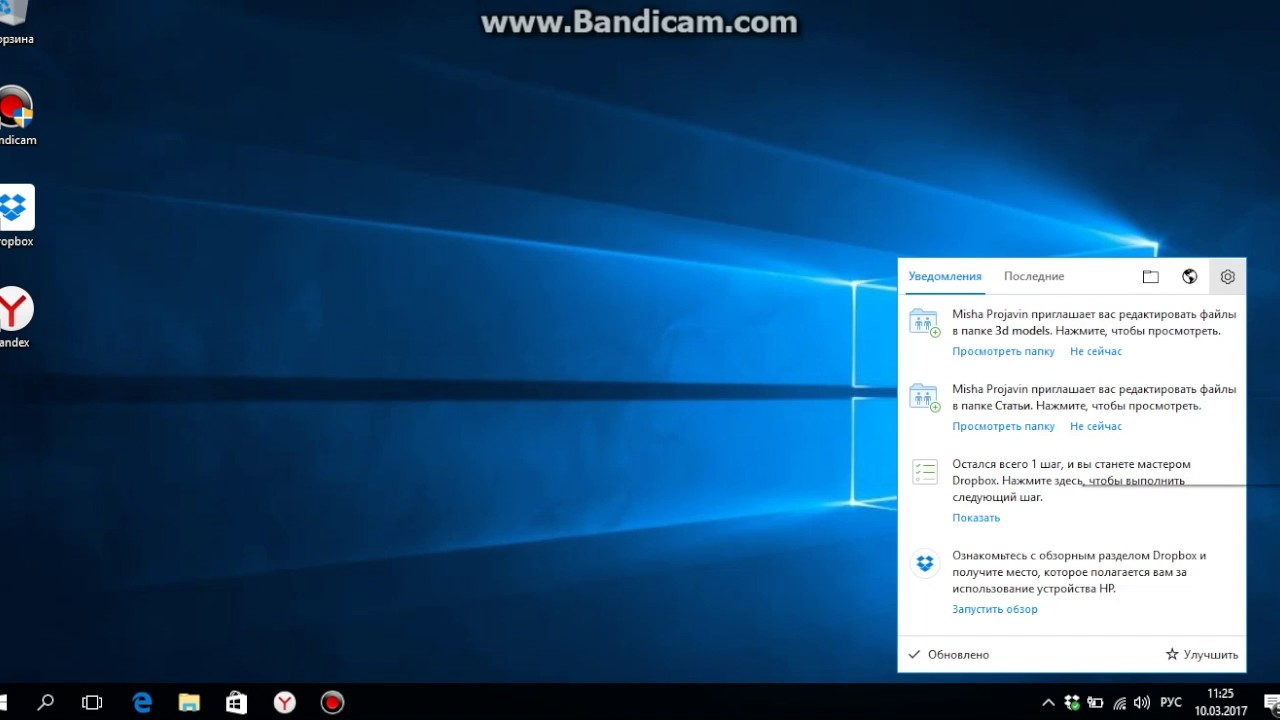Switch to the Уведомления tab
The width and height of the screenshot is (1280, 720).
click(x=945, y=277)
